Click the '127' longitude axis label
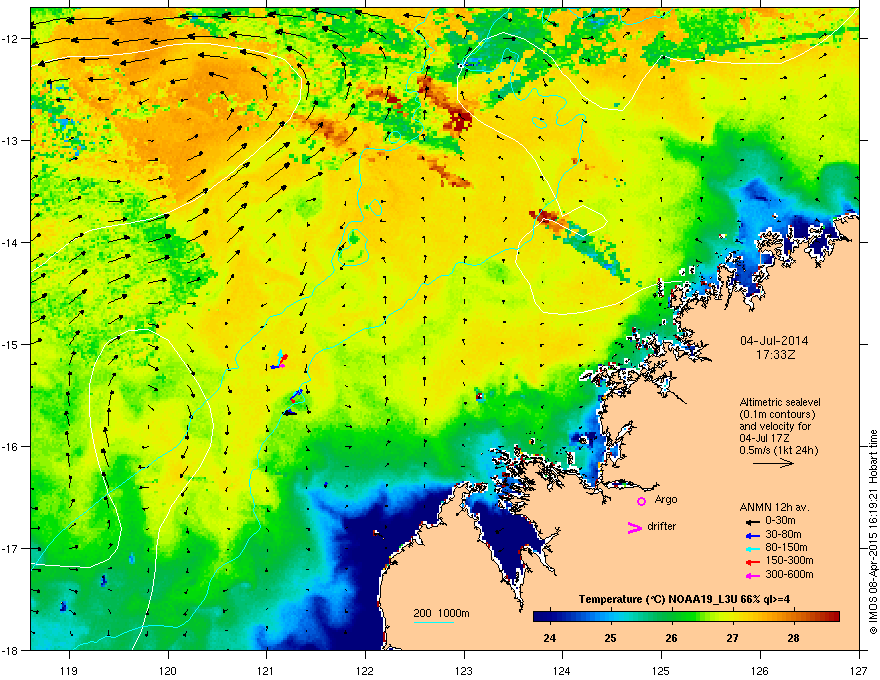The height and width of the screenshot is (680, 880). tap(859, 670)
